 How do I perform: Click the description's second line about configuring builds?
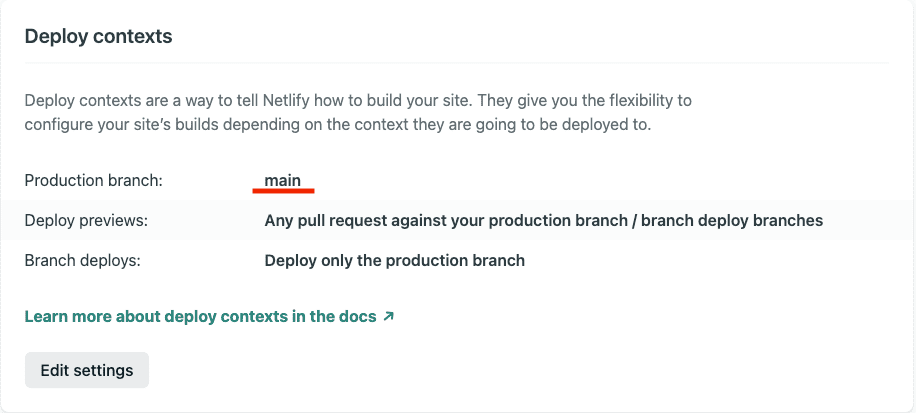pyautogui.click(x=337, y=125)
